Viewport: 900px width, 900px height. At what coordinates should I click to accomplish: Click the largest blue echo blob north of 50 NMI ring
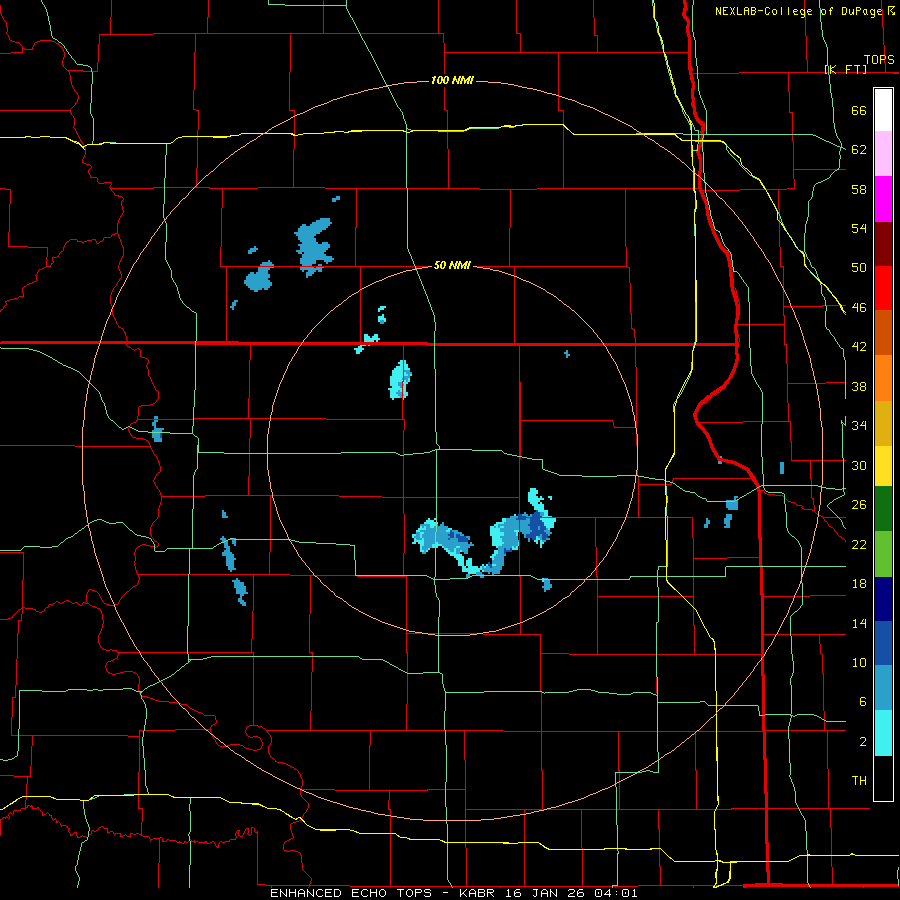313,247
